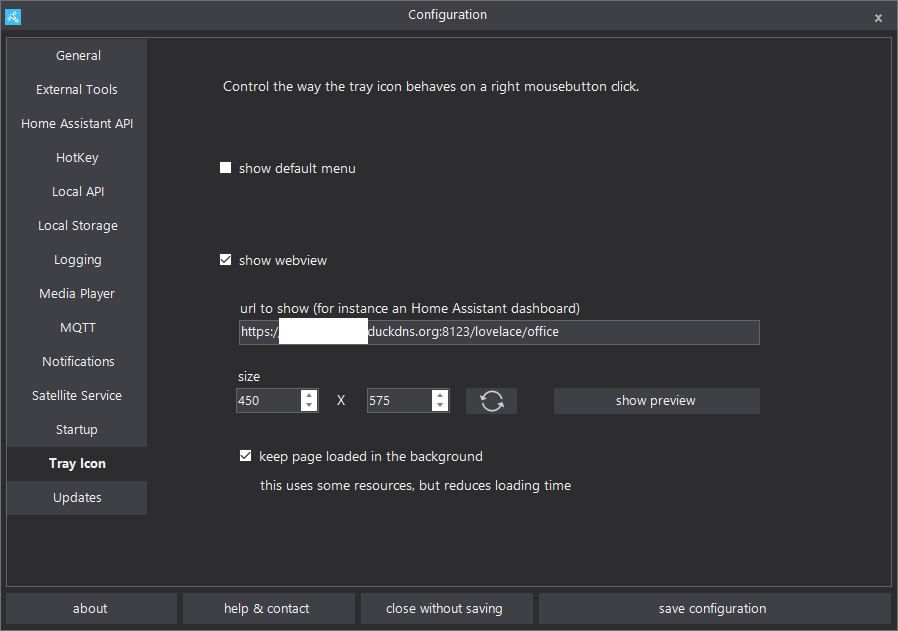
Task: Open the Updates tab
Action: (x=77, y=498)
